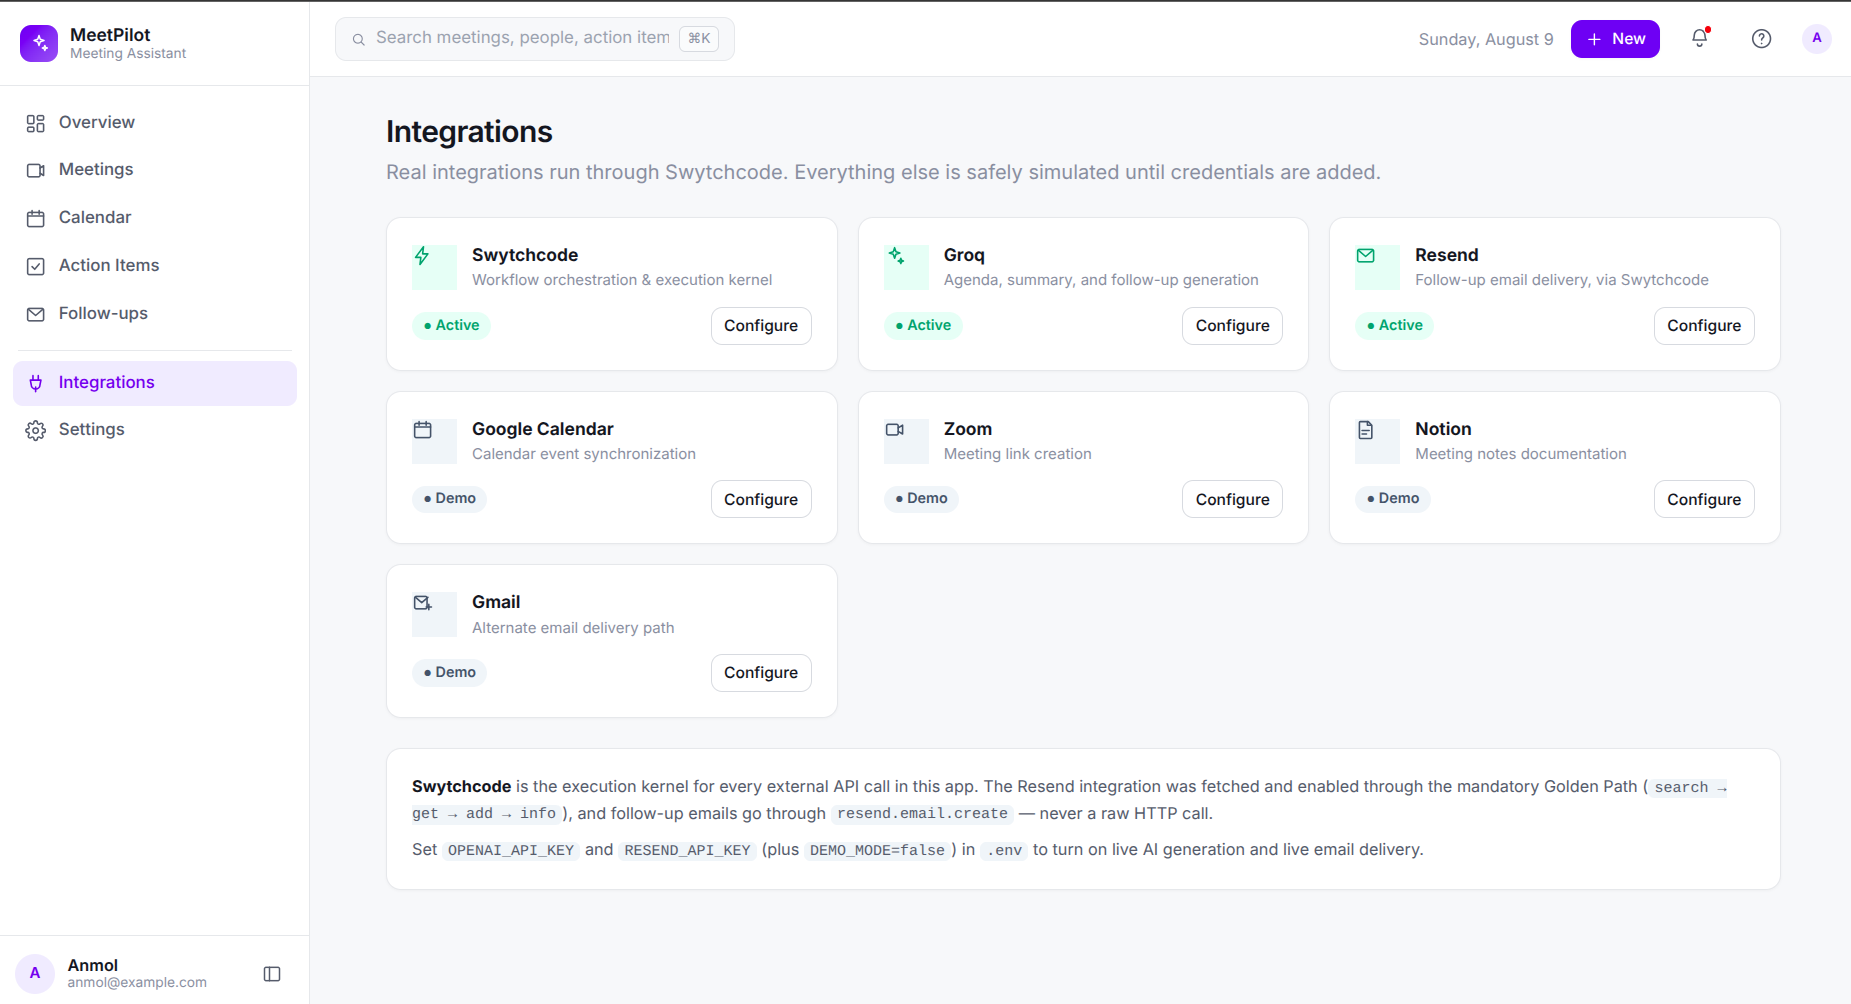Configure the Gmail integration
This screenshot has width=1851, height=1004.
click(x=761, y=673)
